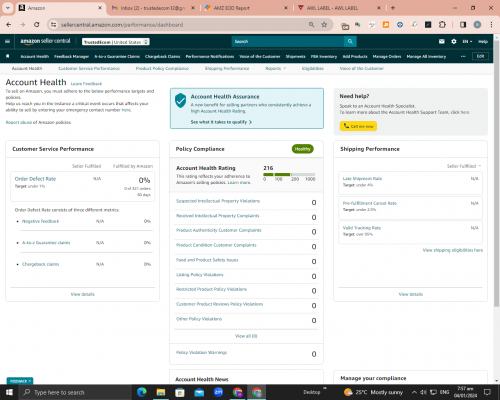The image size is (500, 400).
Task: Switch to the Inbox Gmail tab
Action: point(153,8)
